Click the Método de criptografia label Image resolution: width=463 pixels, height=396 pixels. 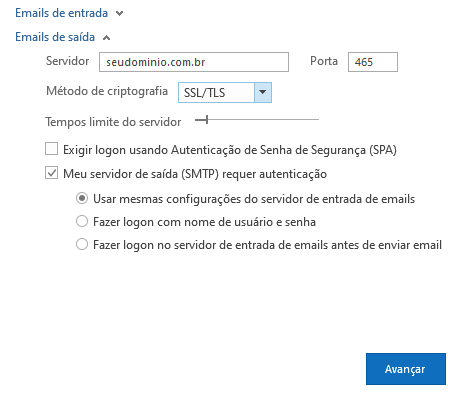pyautogui.click(x=107, y=91)
